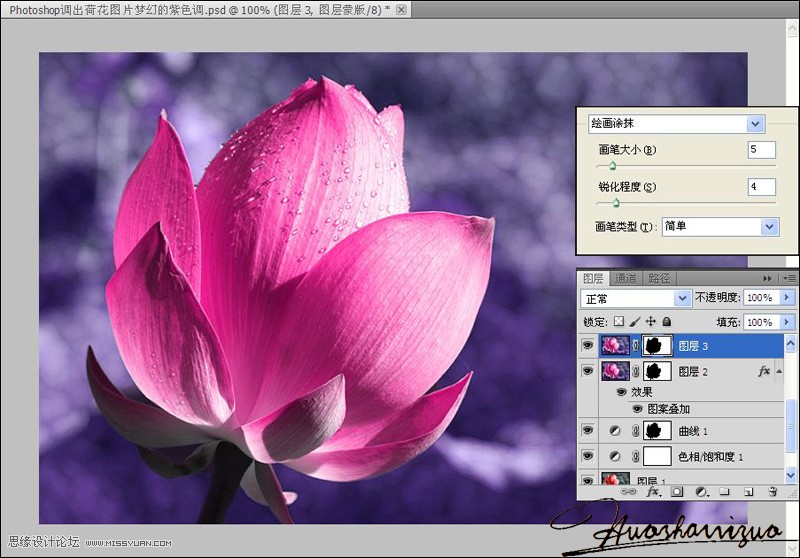
Task: Hide layer 图层 2 with its eye icon
Action: [x=588, y=371]
